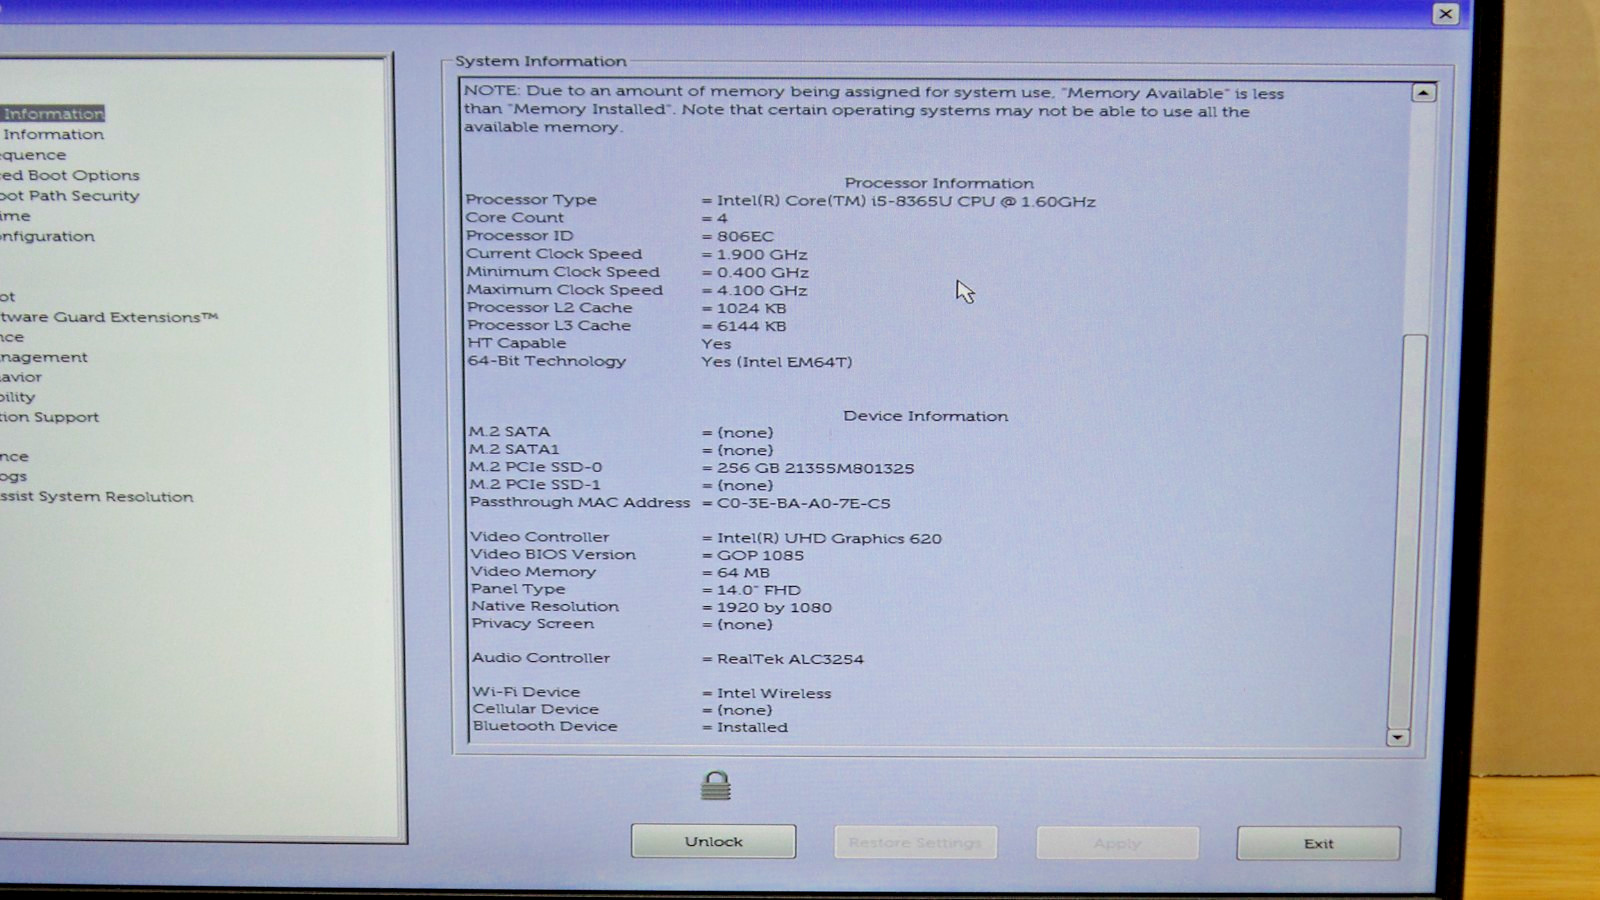Open the Boot Path Security tree entry
Image resolution: width=1600 pixels, height=900 pixels.
coord(70,196)
